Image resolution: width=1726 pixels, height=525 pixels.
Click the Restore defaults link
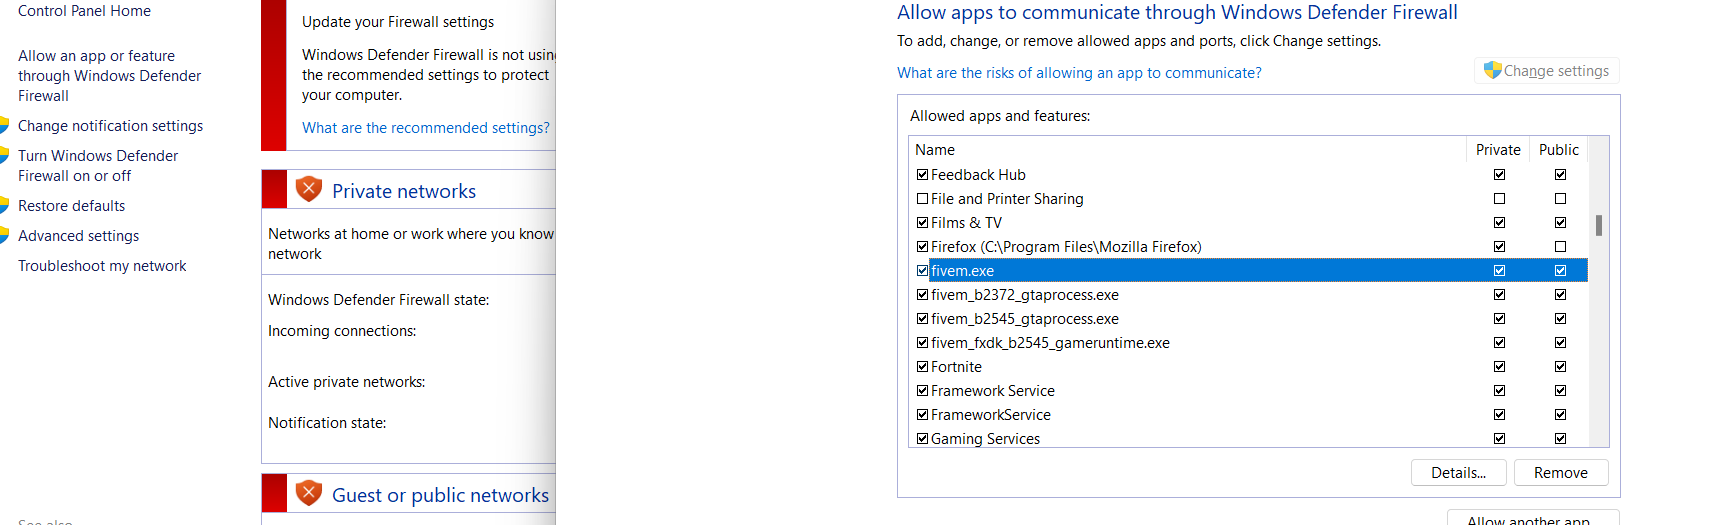[72, 206]
